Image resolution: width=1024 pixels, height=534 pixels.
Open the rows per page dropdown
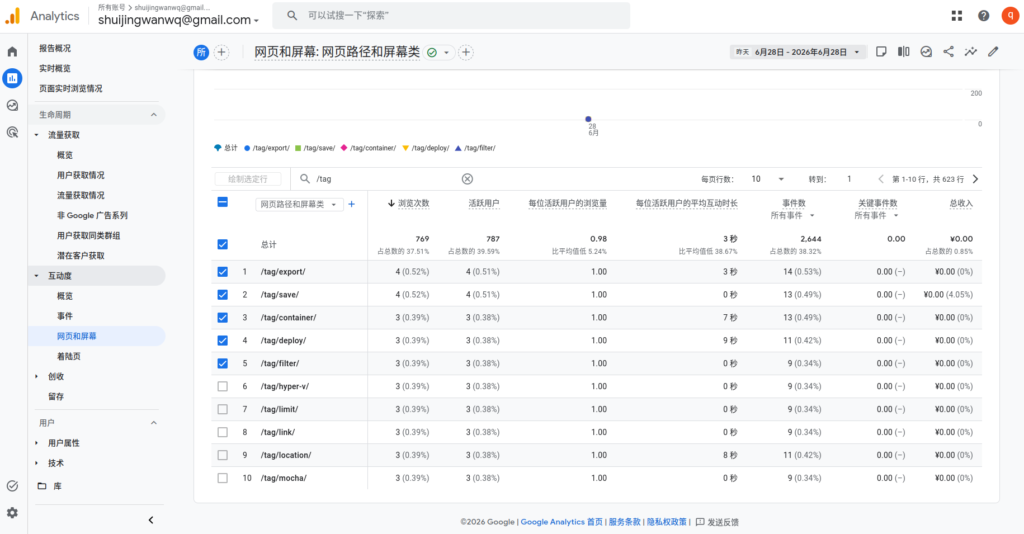767,179
